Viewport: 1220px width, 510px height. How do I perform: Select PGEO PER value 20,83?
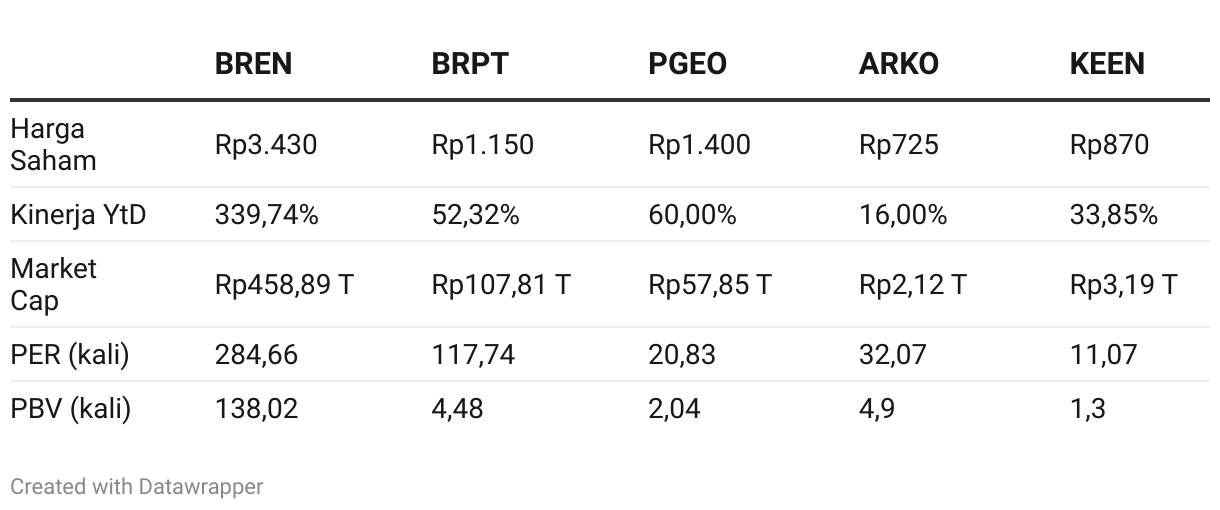point(681,355)
